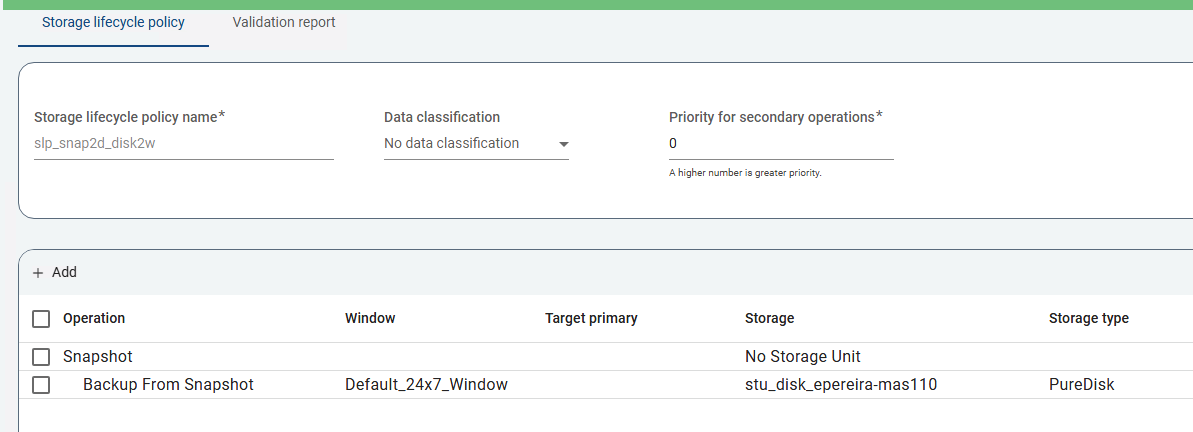Sort by the Operation column header
This screenshot has width=1193, height=432.
(94, 319)
